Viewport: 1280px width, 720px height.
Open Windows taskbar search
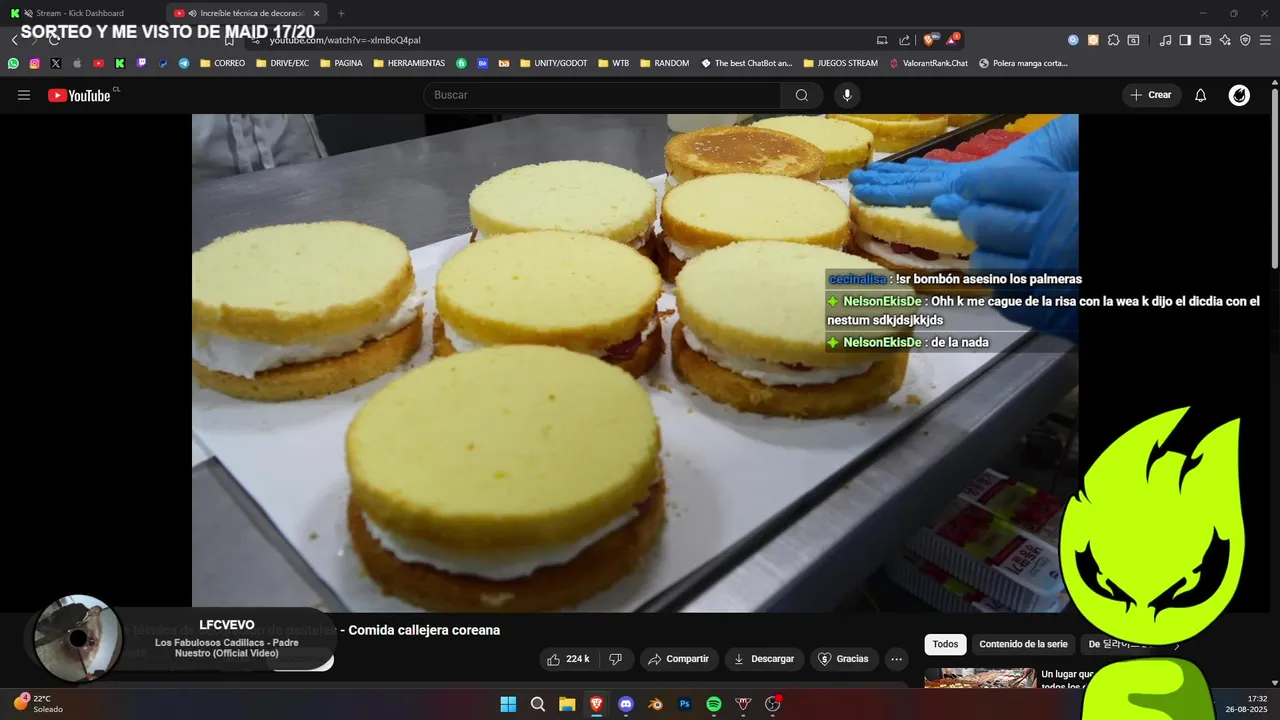click(537, 704)
